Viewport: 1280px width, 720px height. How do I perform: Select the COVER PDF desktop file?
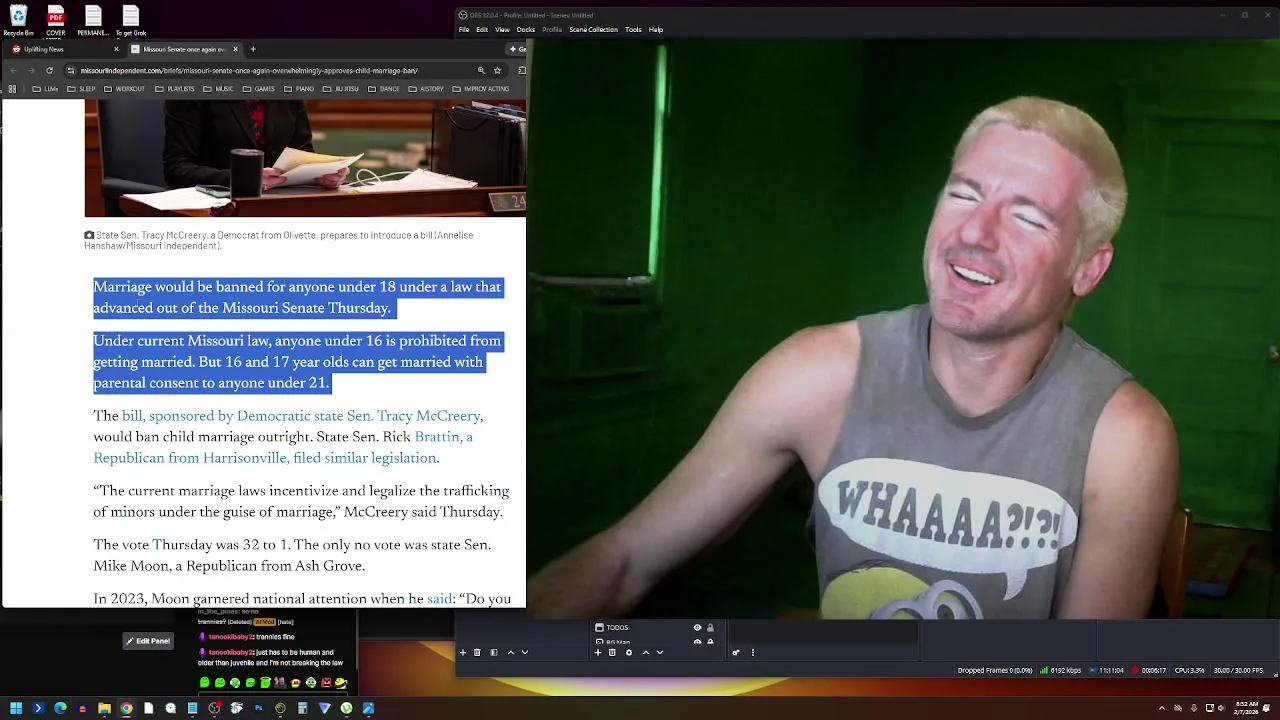55,20
